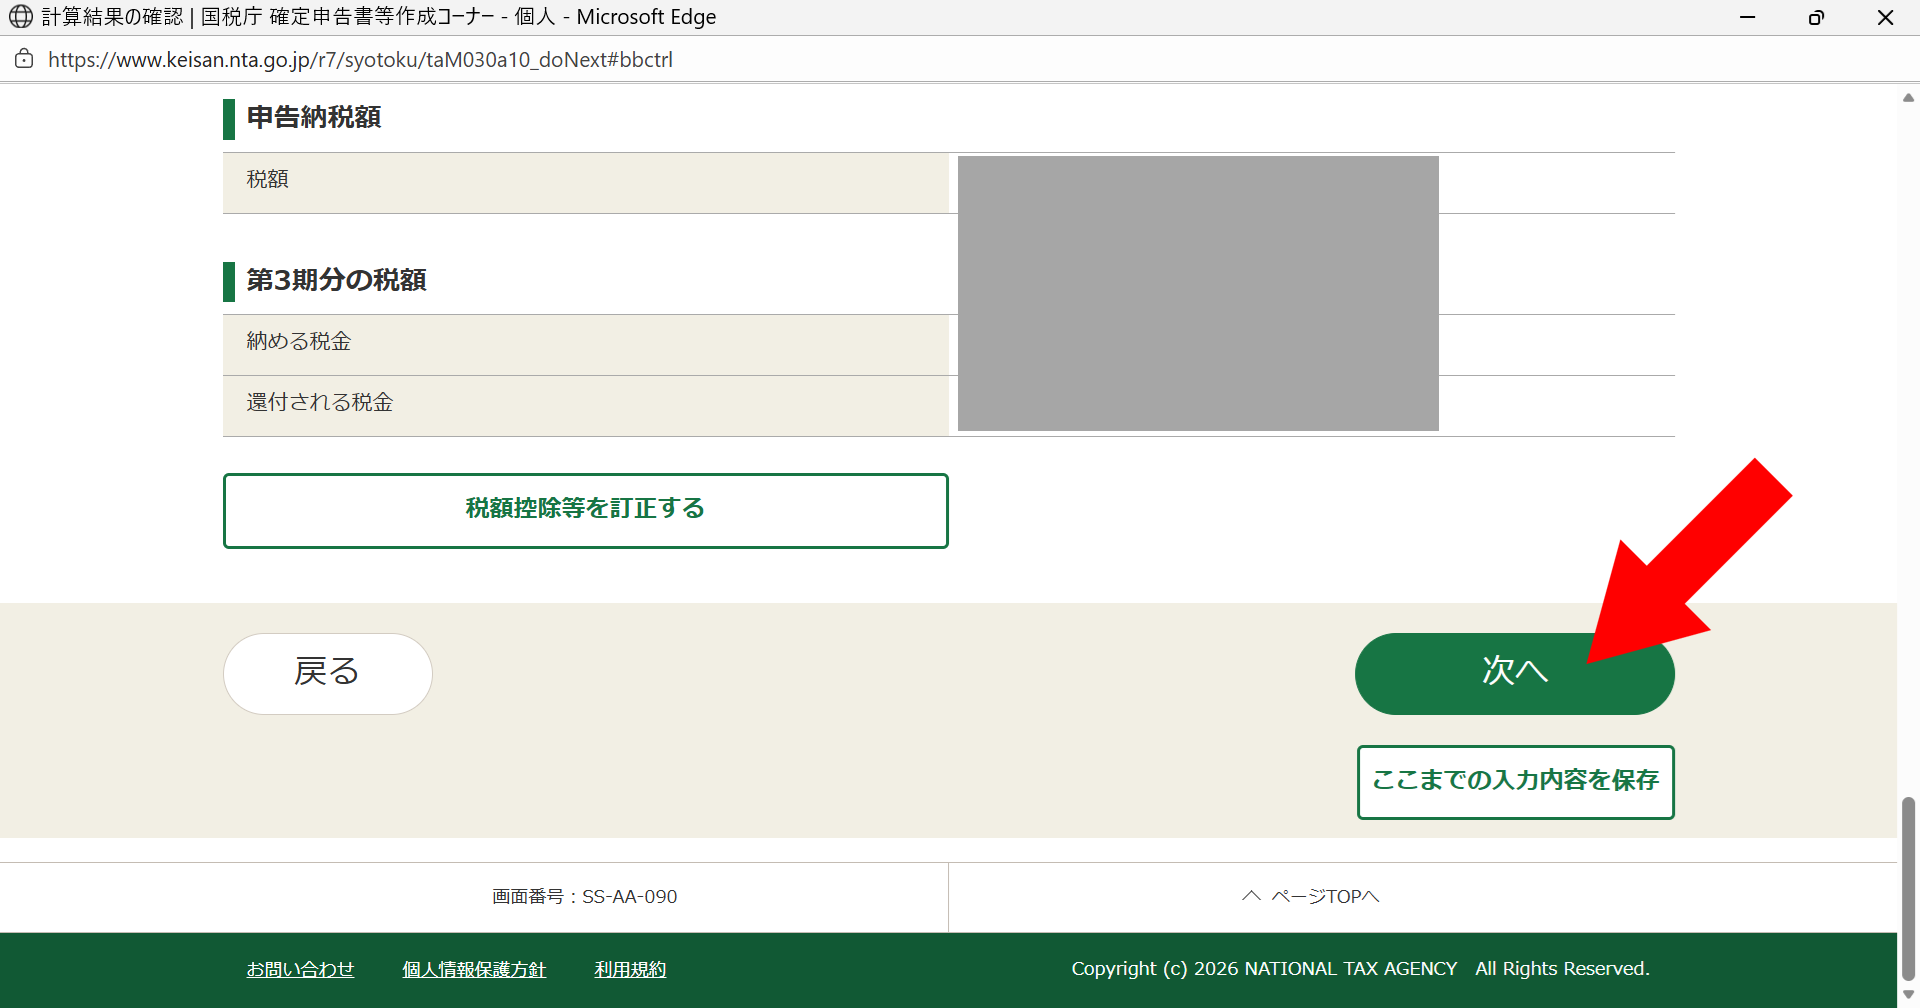
Task: Open the お問い合わせ footer link
Action: [300, 969]
